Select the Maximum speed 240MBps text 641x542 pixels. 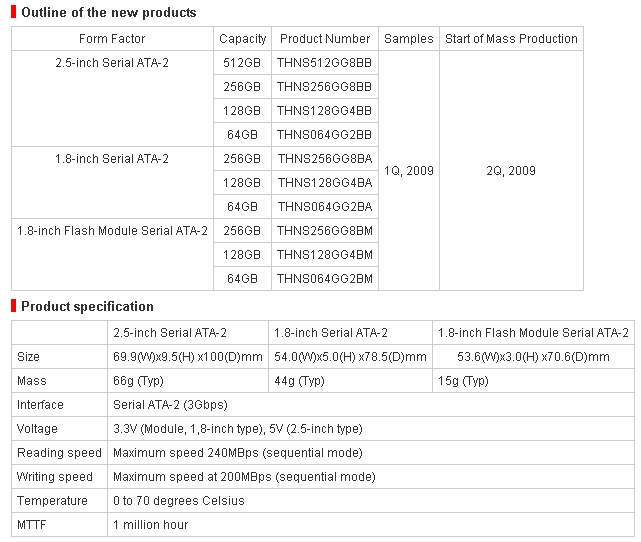pos(186,453)
